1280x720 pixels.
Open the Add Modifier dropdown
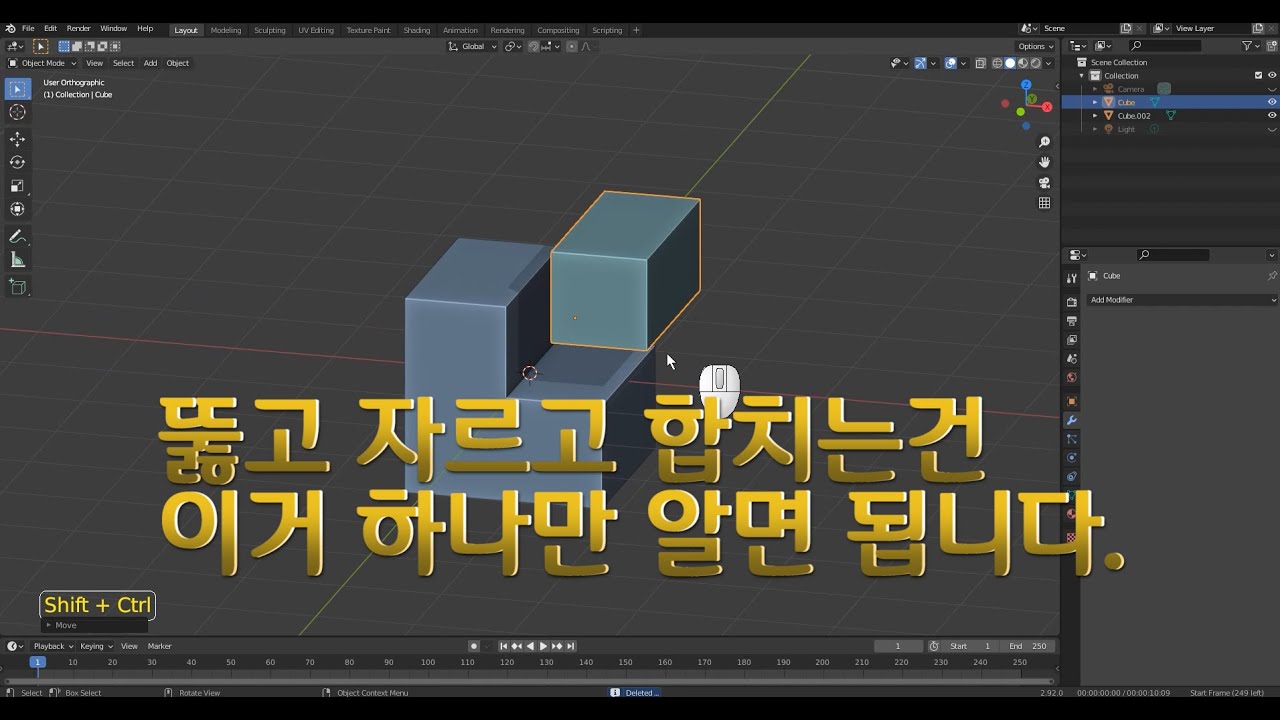pos(1182,300)
